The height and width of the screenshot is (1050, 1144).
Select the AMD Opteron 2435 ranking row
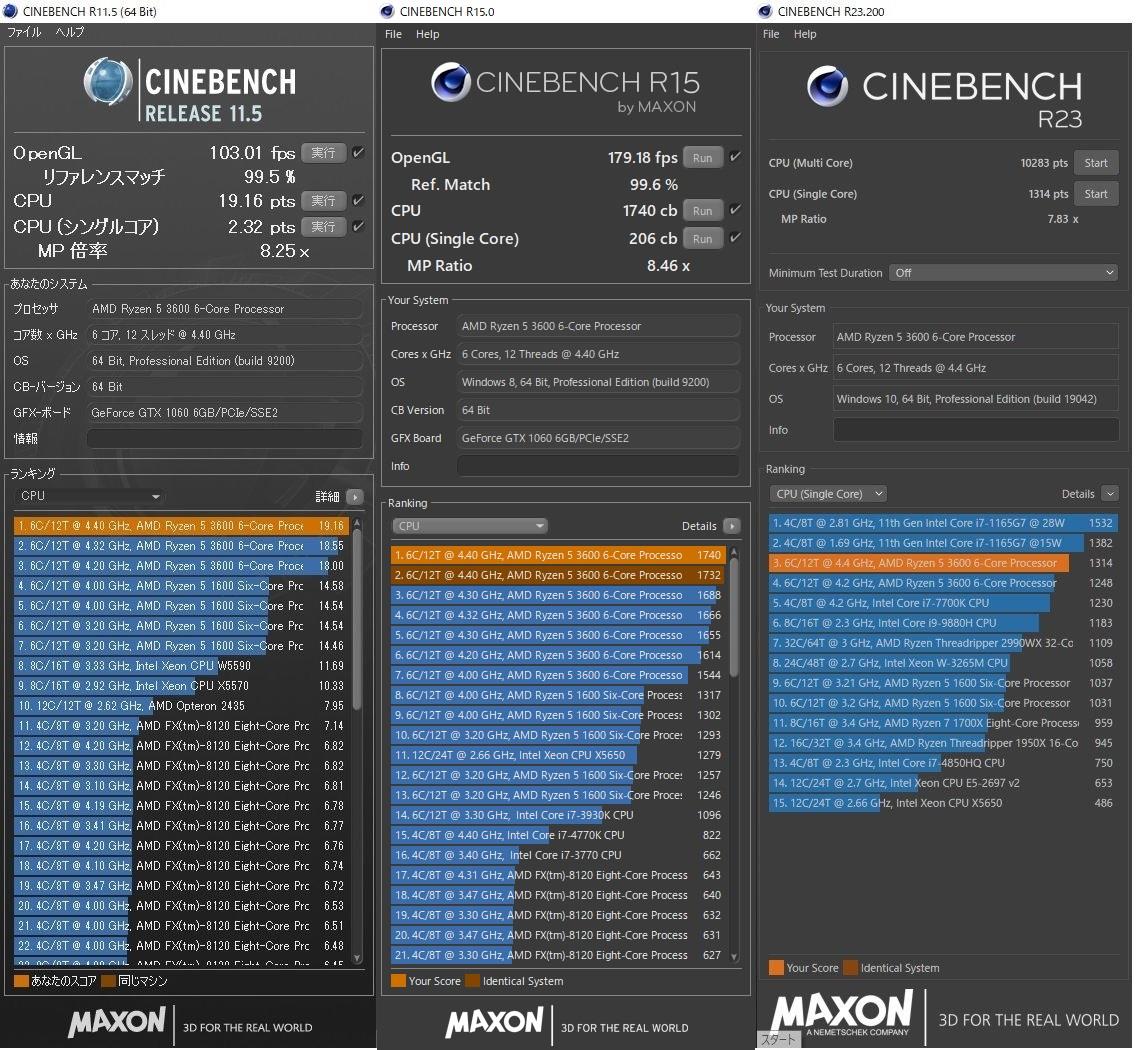coord(181,706)
